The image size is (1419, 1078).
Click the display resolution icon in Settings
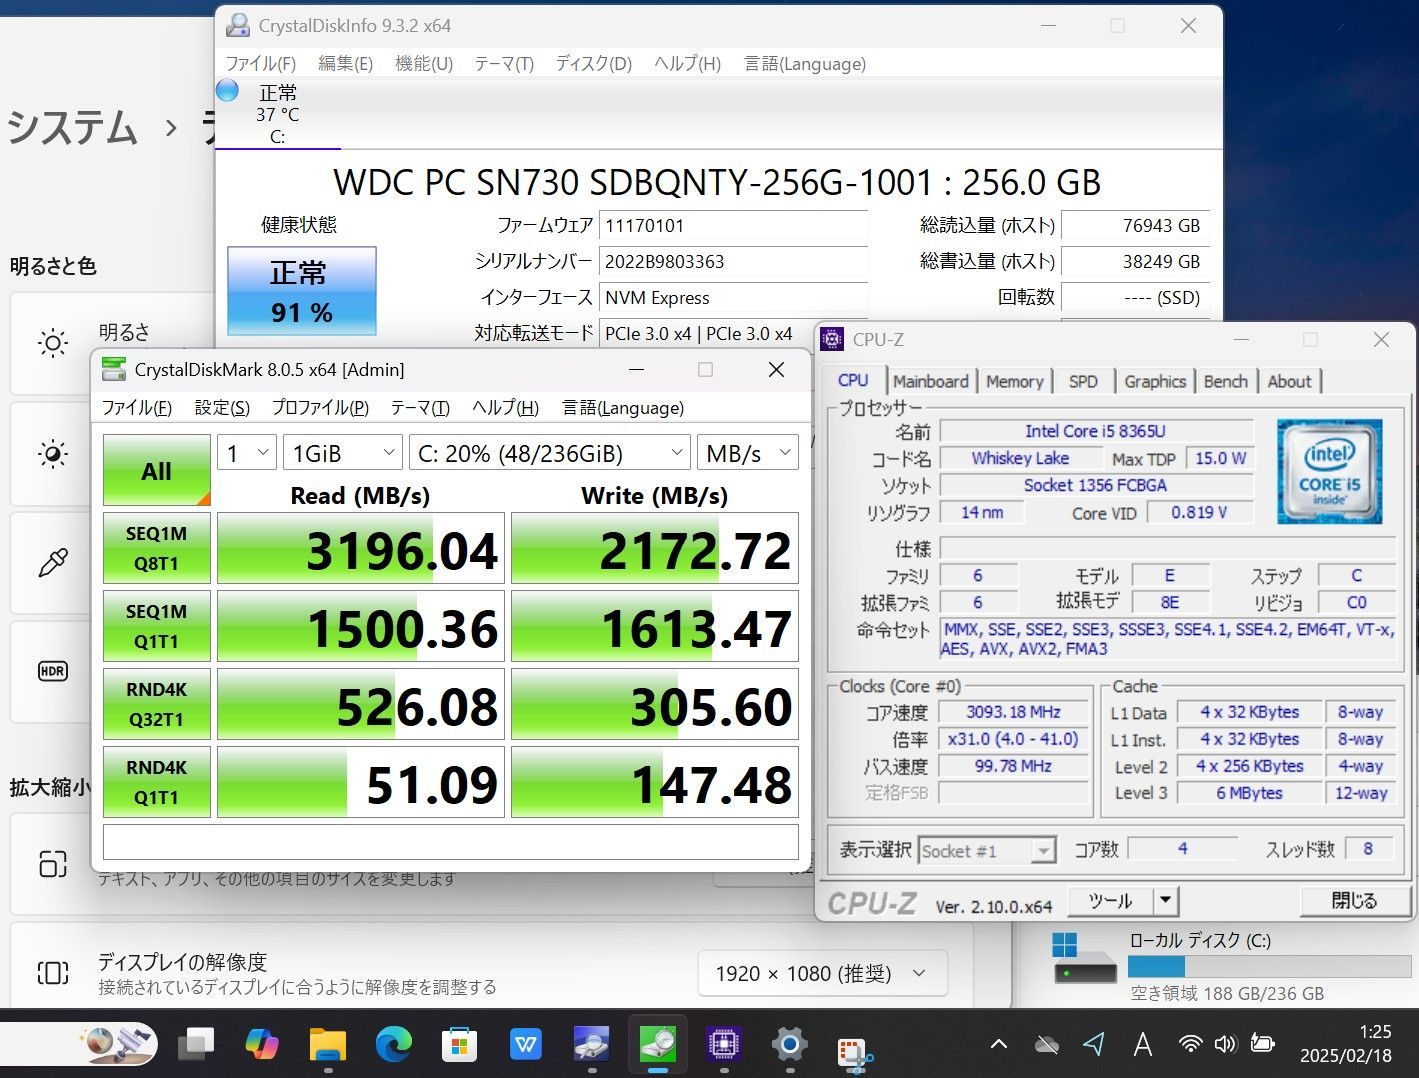coord(53,972)
